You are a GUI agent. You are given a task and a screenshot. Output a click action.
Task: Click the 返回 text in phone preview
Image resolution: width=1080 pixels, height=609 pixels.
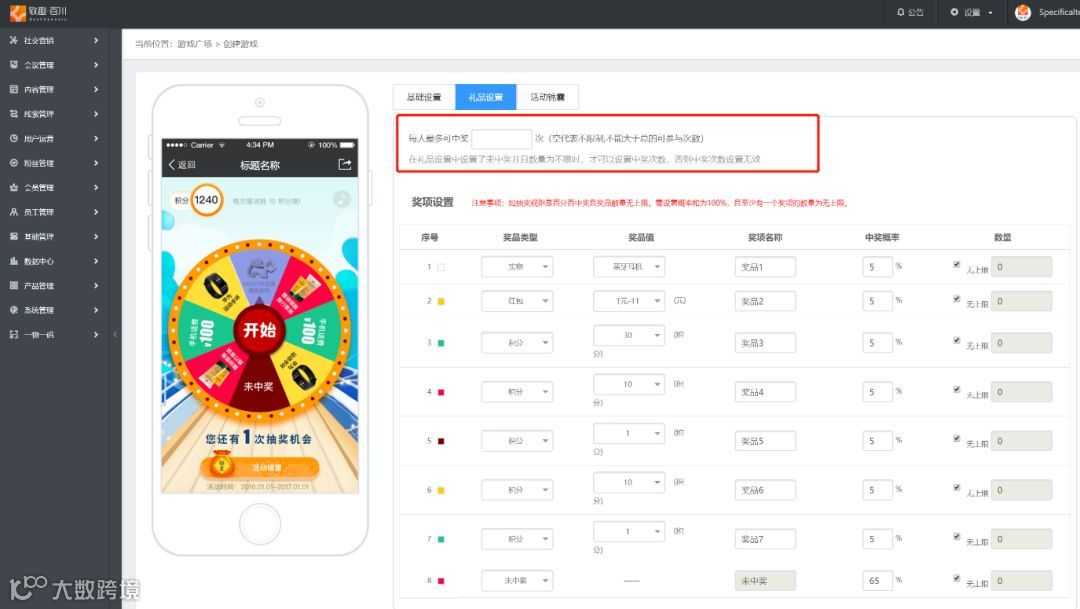(x=187, y=165)
